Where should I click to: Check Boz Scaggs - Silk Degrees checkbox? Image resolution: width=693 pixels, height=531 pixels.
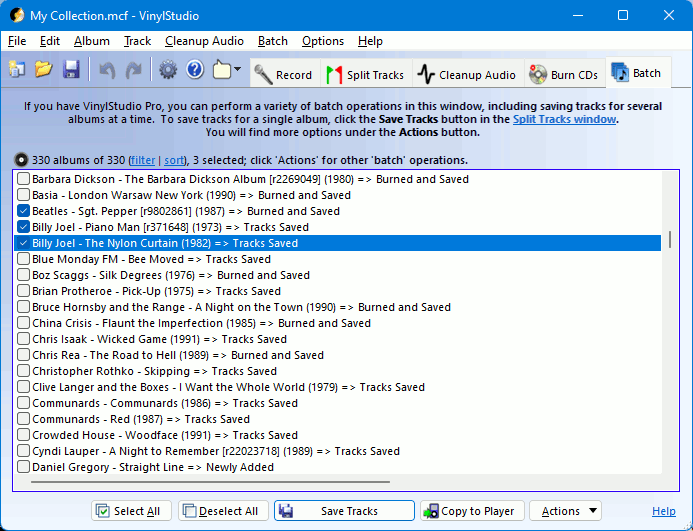(x=23, y=275)
